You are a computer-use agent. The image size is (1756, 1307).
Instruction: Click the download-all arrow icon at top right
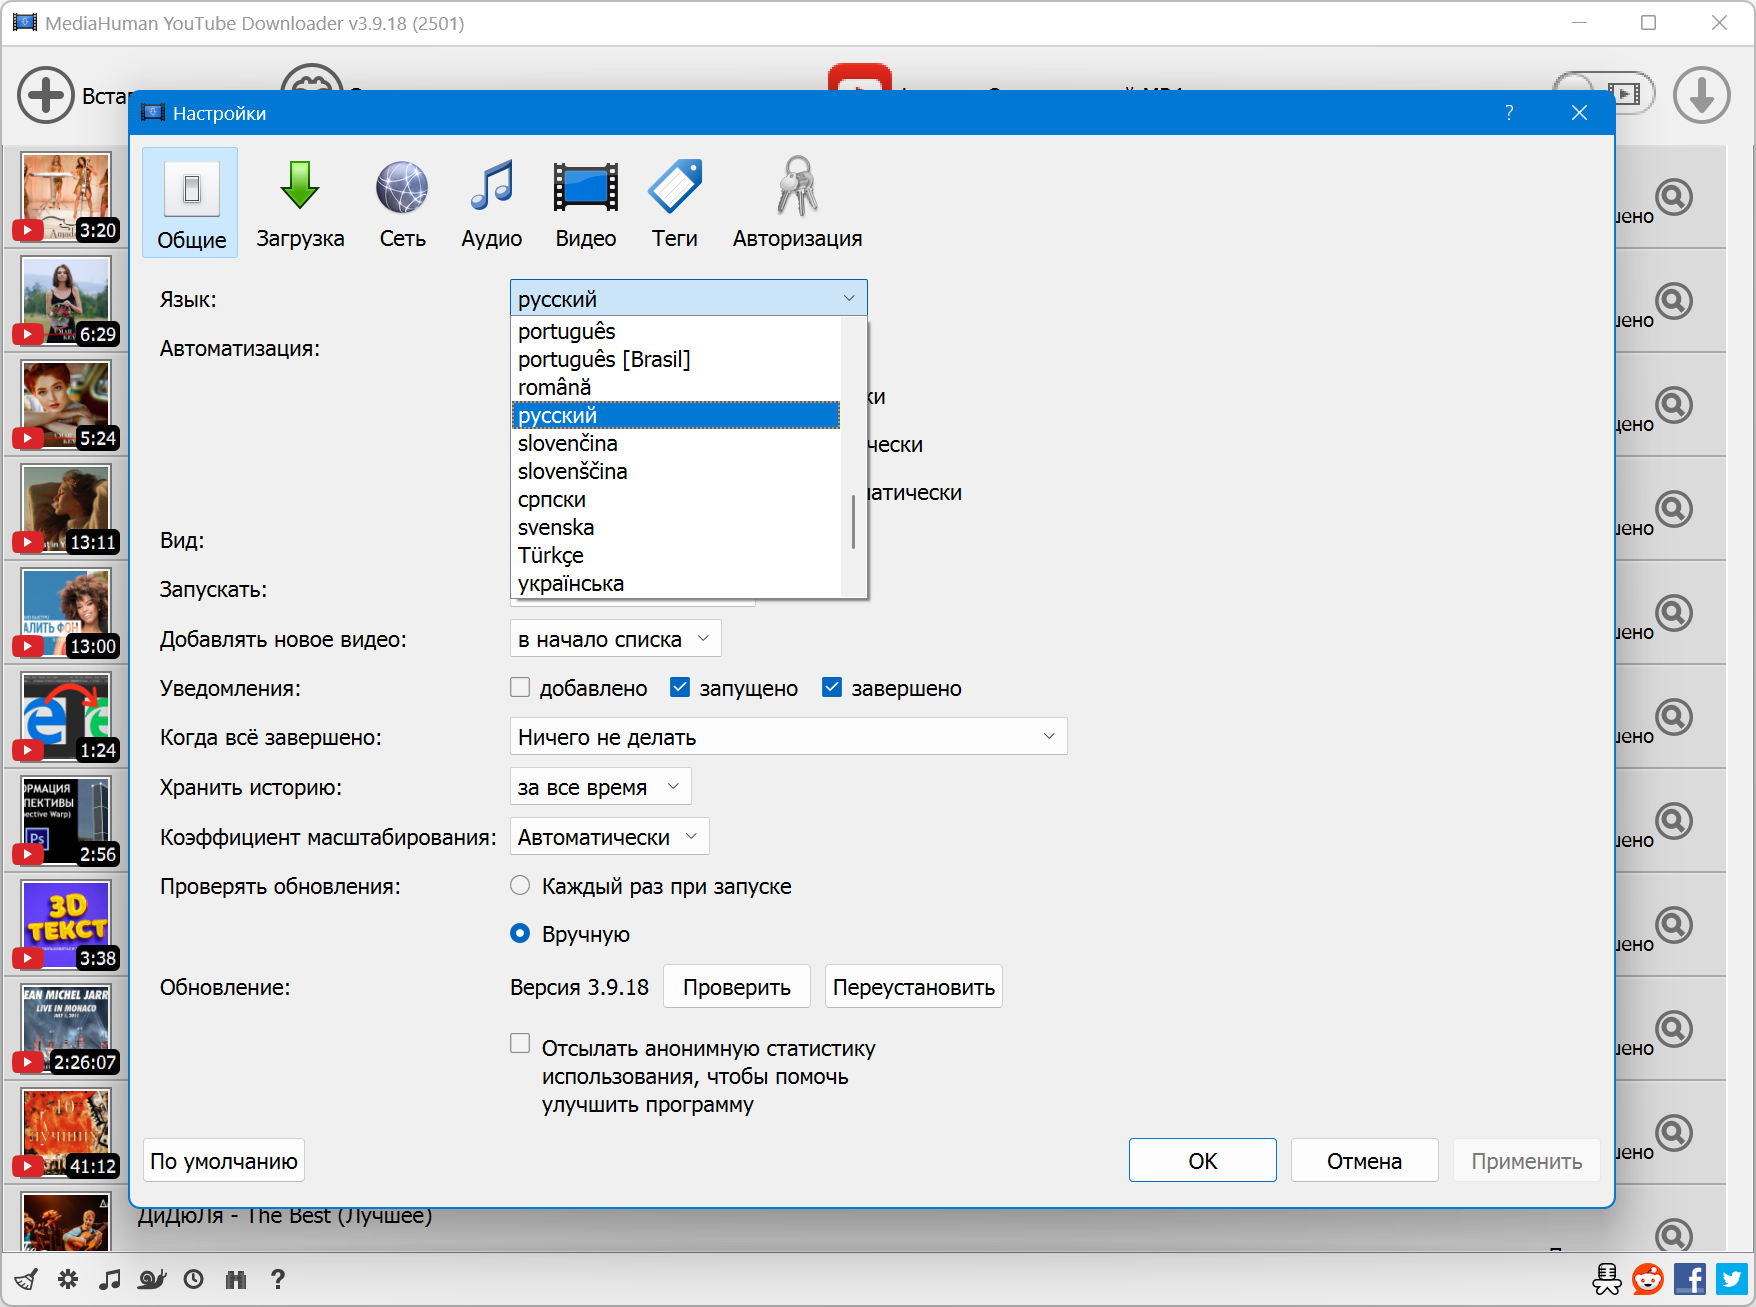tap(1701, 96)
